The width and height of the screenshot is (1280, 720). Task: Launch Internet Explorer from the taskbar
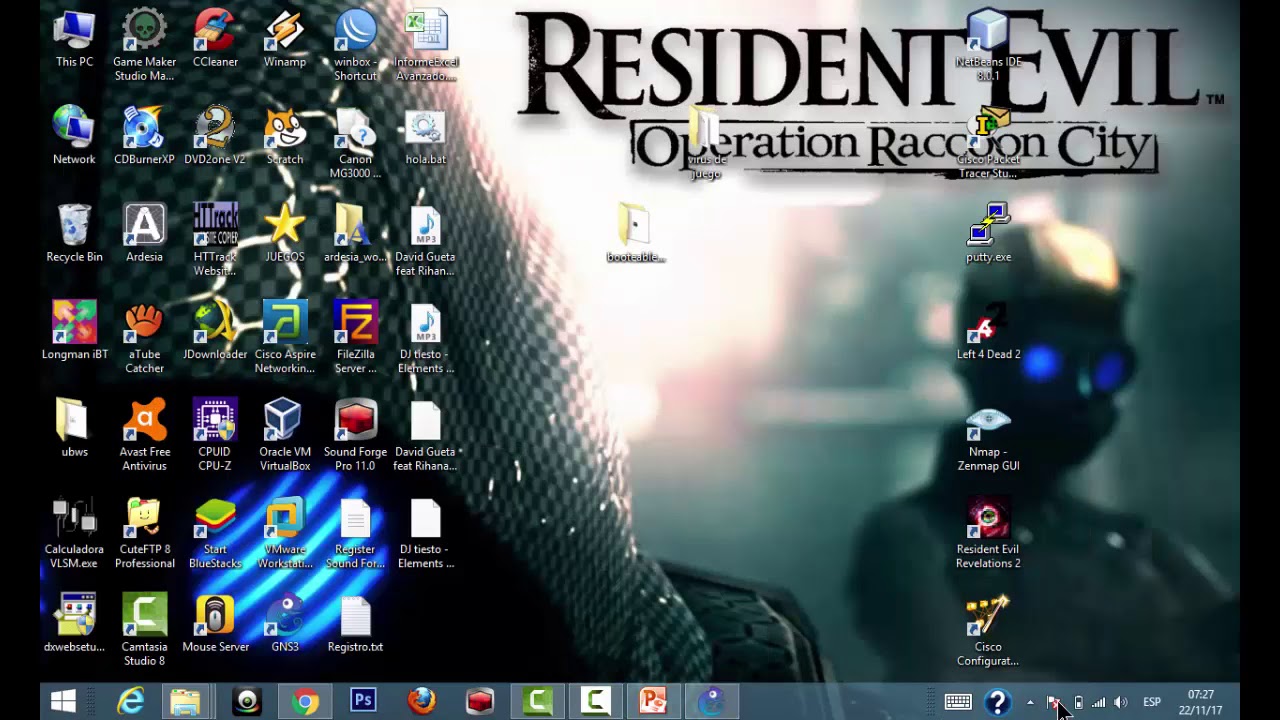click(x=131, y=702)
